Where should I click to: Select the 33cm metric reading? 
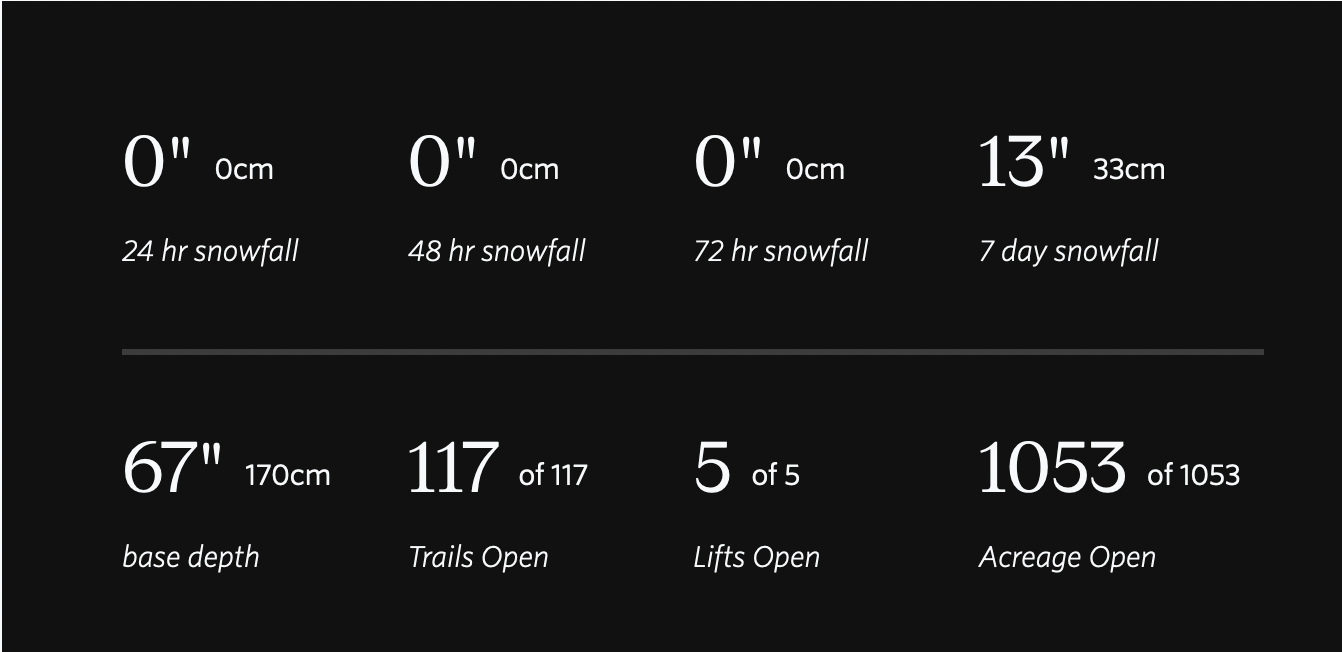tap(1129, 169)
